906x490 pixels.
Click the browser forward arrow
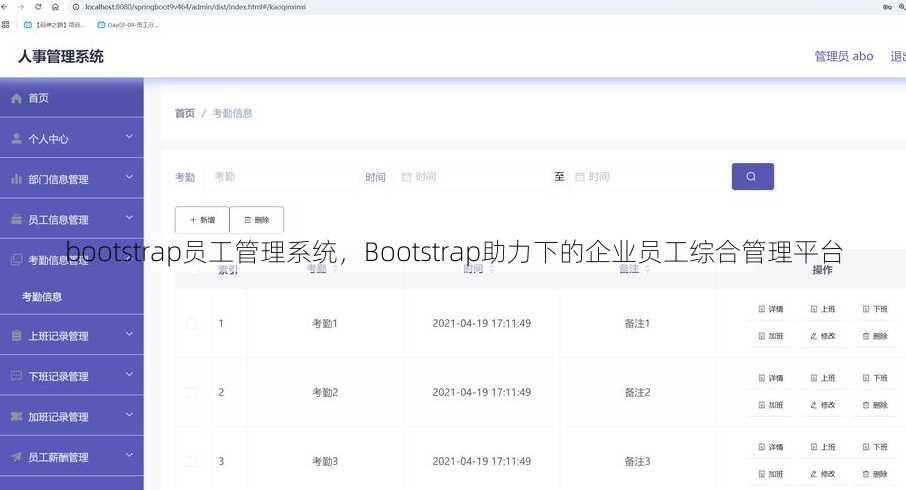click(x=21, y=7)
